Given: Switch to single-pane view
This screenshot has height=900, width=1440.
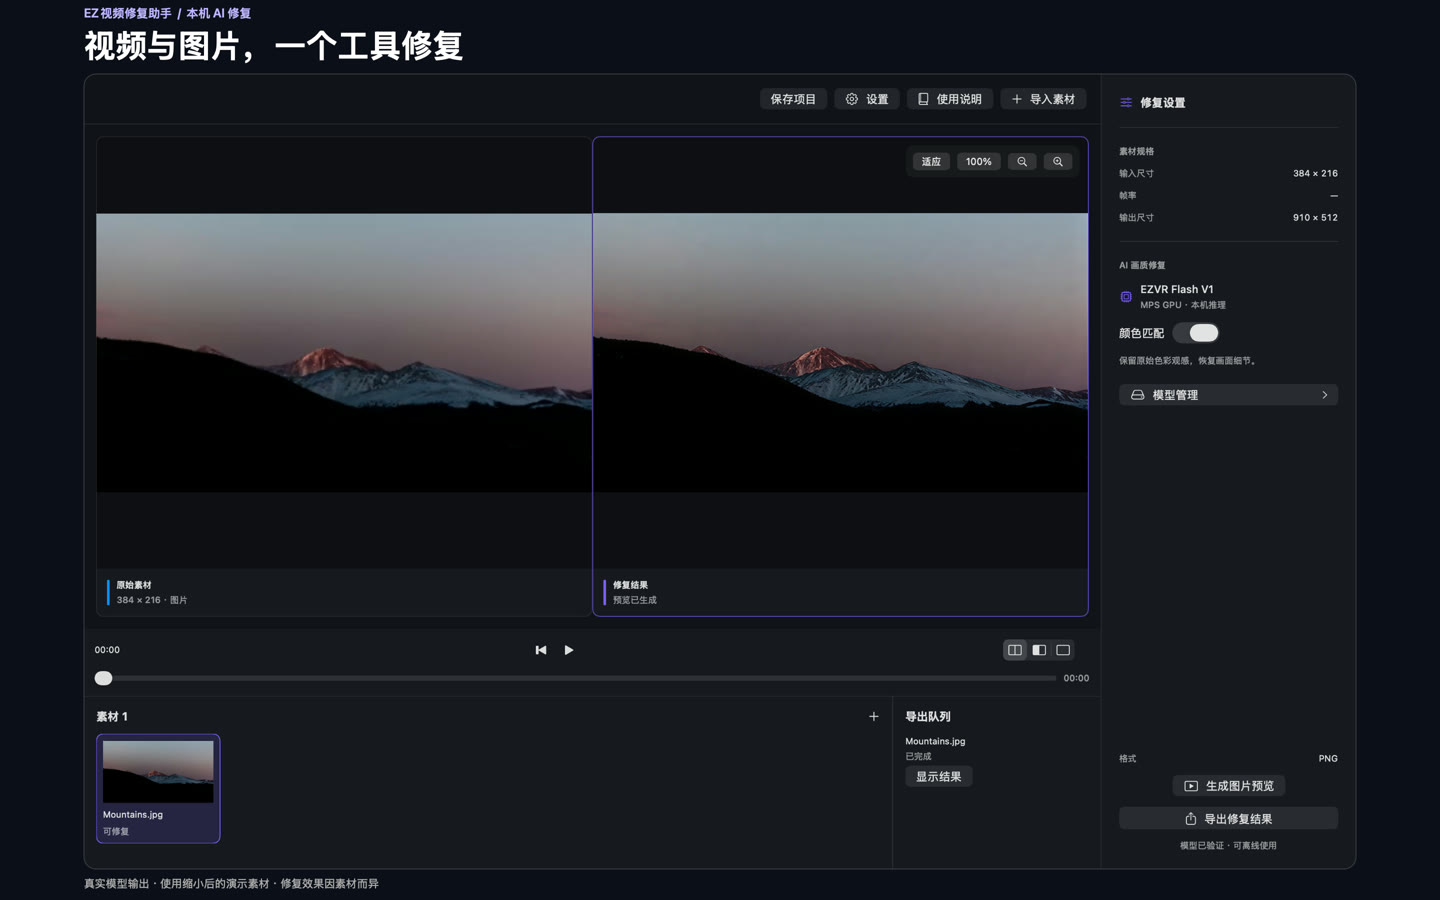Looking at the screenshot, I should pos(1063,650).
